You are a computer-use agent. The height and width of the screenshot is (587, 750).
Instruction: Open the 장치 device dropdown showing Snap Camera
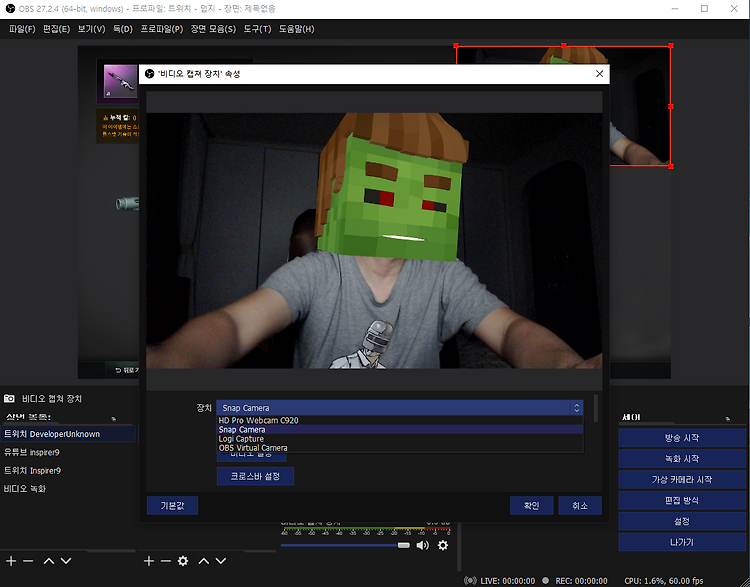[x=399, y=408]
